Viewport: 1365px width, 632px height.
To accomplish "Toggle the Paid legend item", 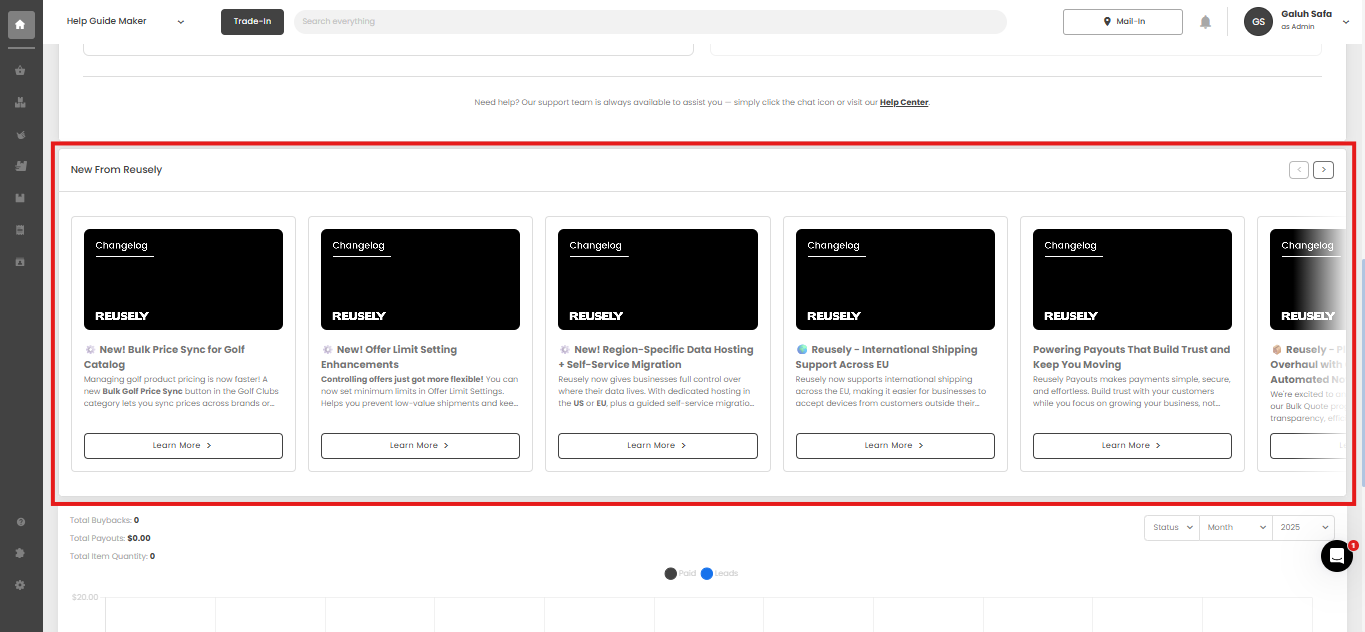I will (680, 573).
